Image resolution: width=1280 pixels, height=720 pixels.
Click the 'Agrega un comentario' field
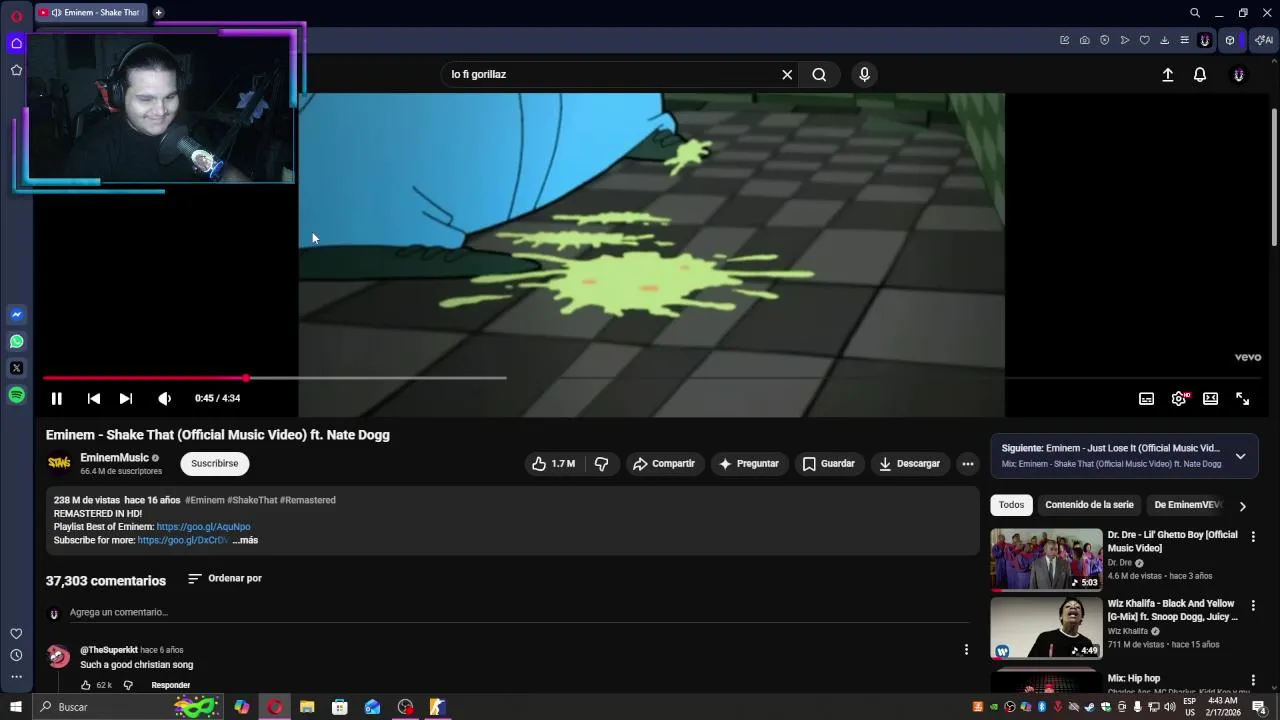click(519, 612)
